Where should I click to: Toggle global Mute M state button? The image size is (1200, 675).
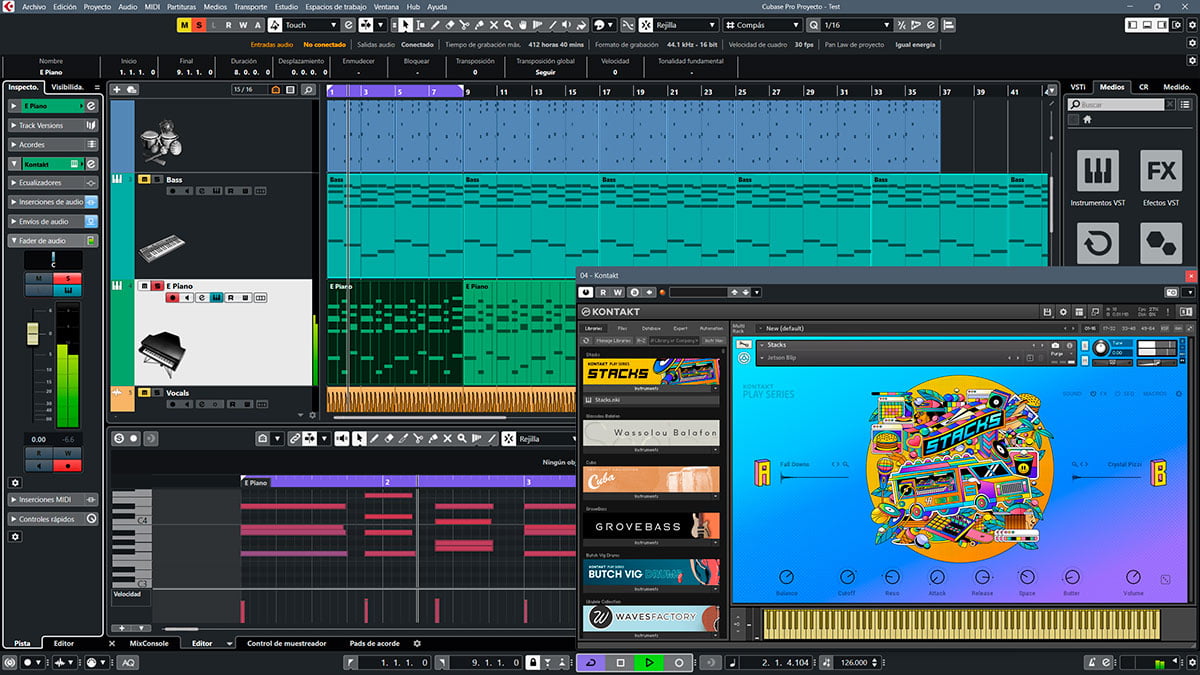click(186, 25)
